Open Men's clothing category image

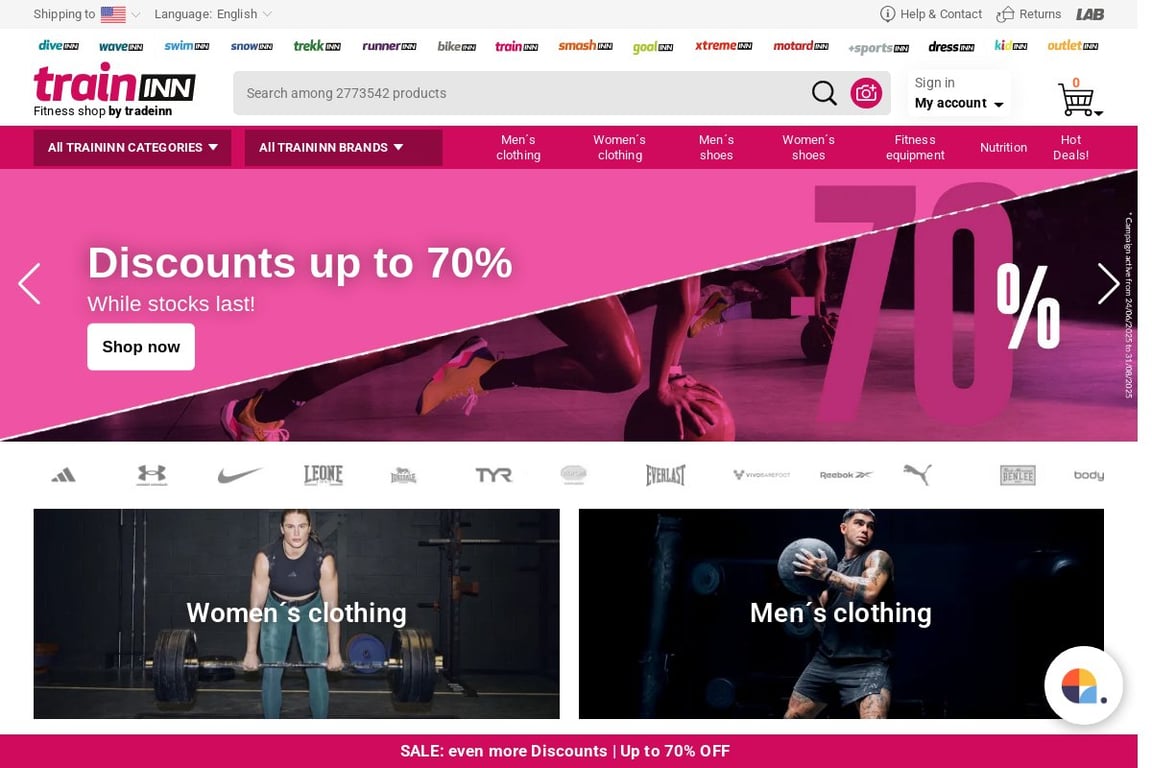[x=840, y=614]
